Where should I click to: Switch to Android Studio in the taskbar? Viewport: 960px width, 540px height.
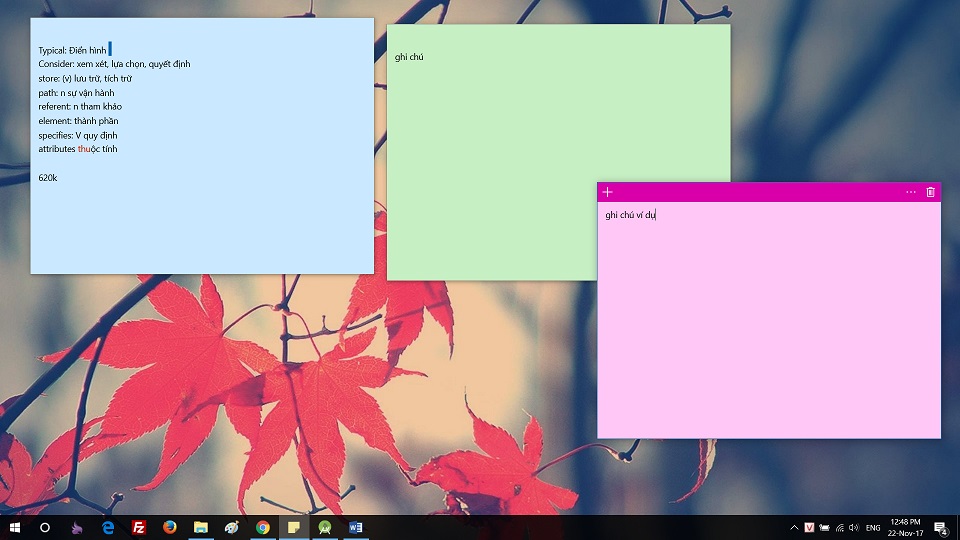click(325, 527)
